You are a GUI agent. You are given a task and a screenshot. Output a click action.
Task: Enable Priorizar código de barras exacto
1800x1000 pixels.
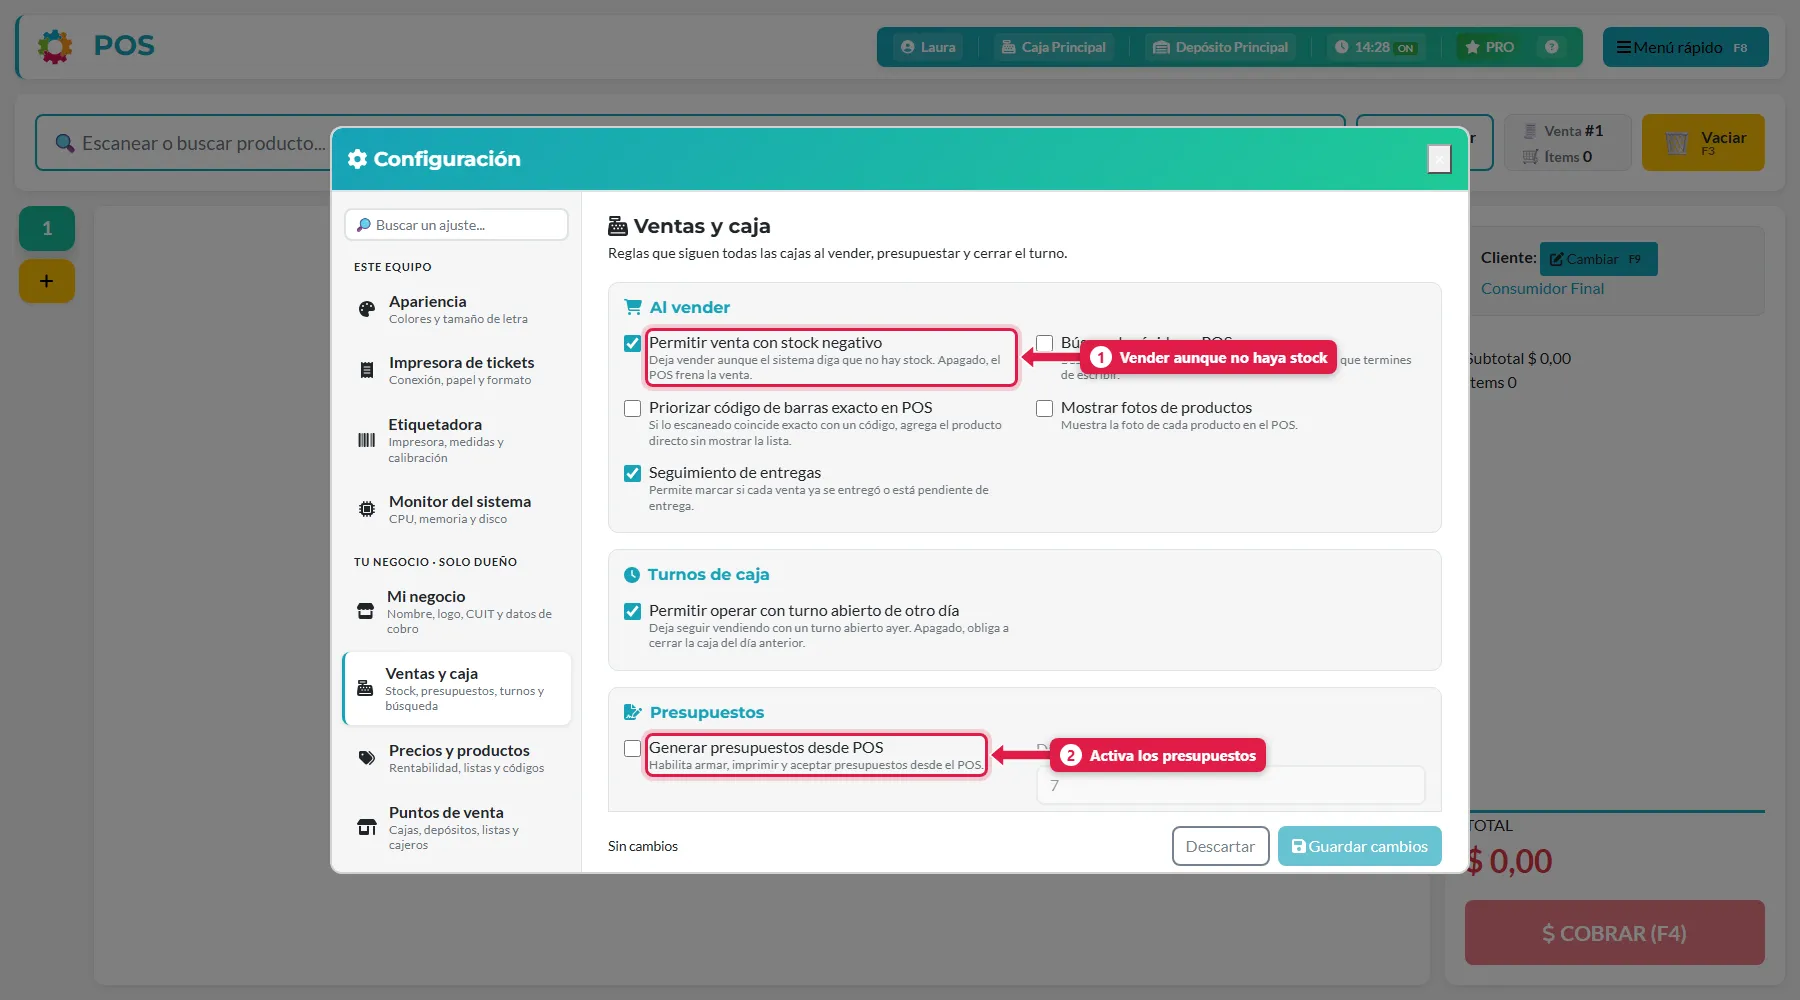pyautogui.click(x=632, y=408)
